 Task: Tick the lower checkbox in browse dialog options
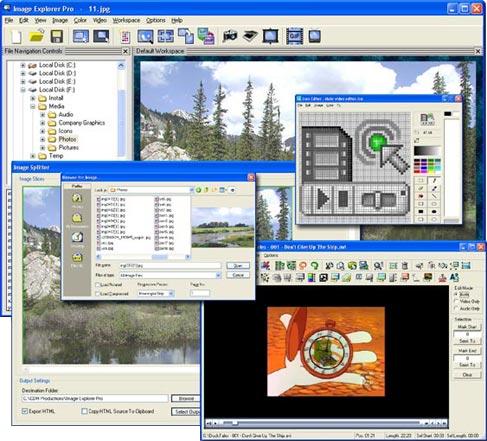coord(98,294)
